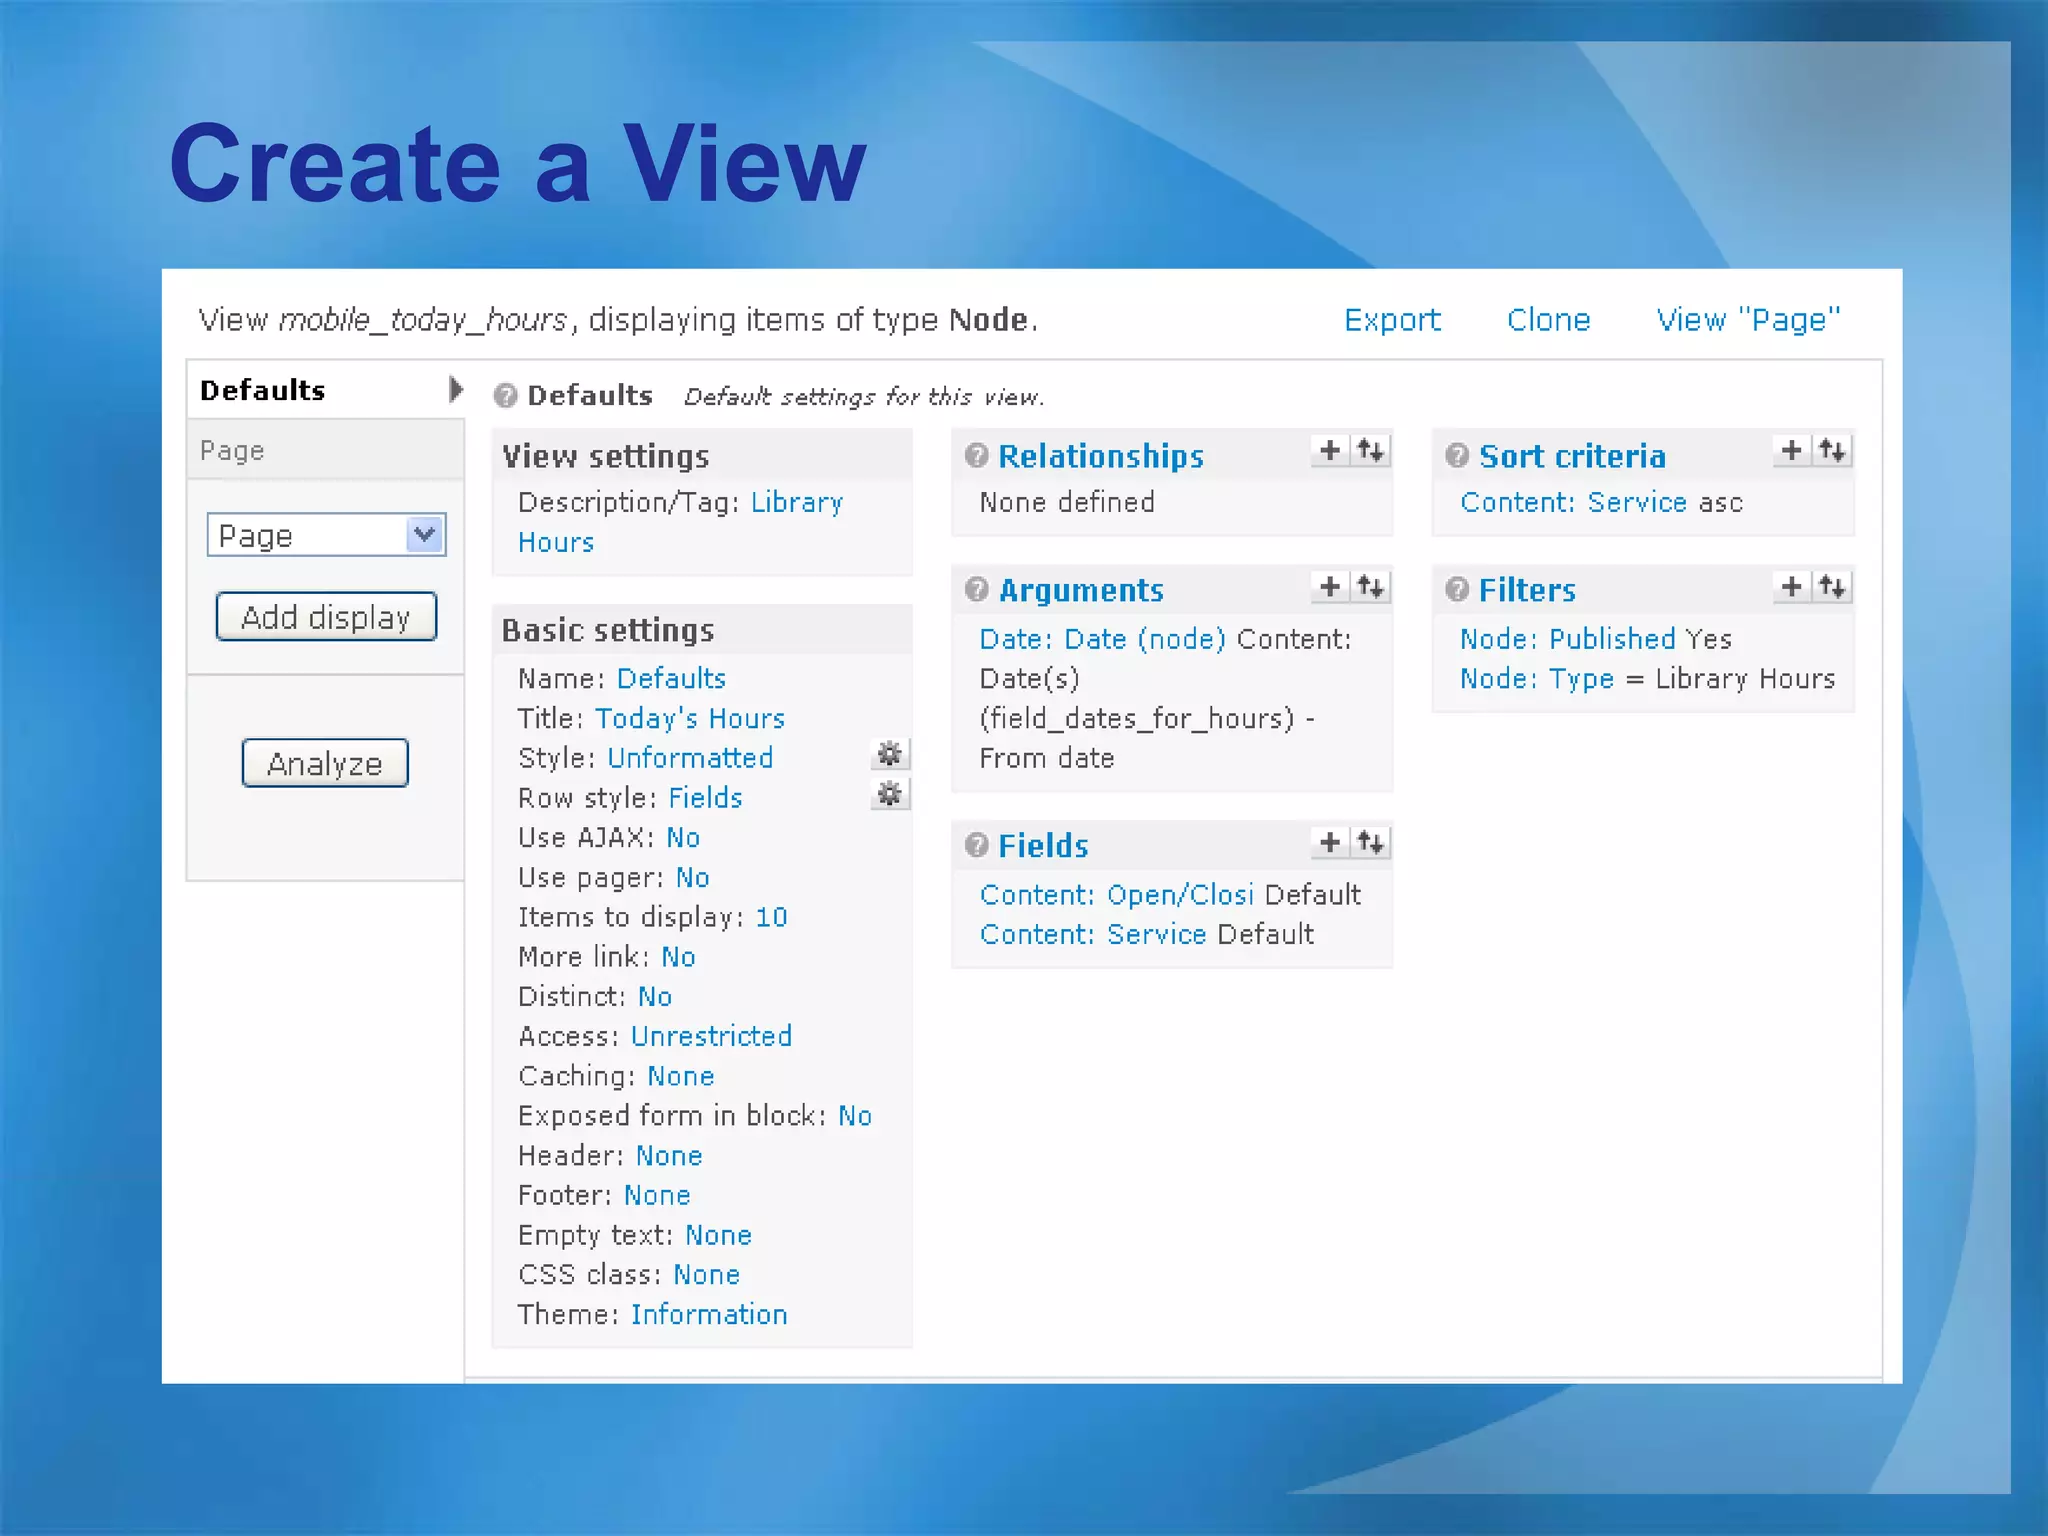
Task: Edit the Content: Service sort criterion
Action: [x=1573, y=502]
